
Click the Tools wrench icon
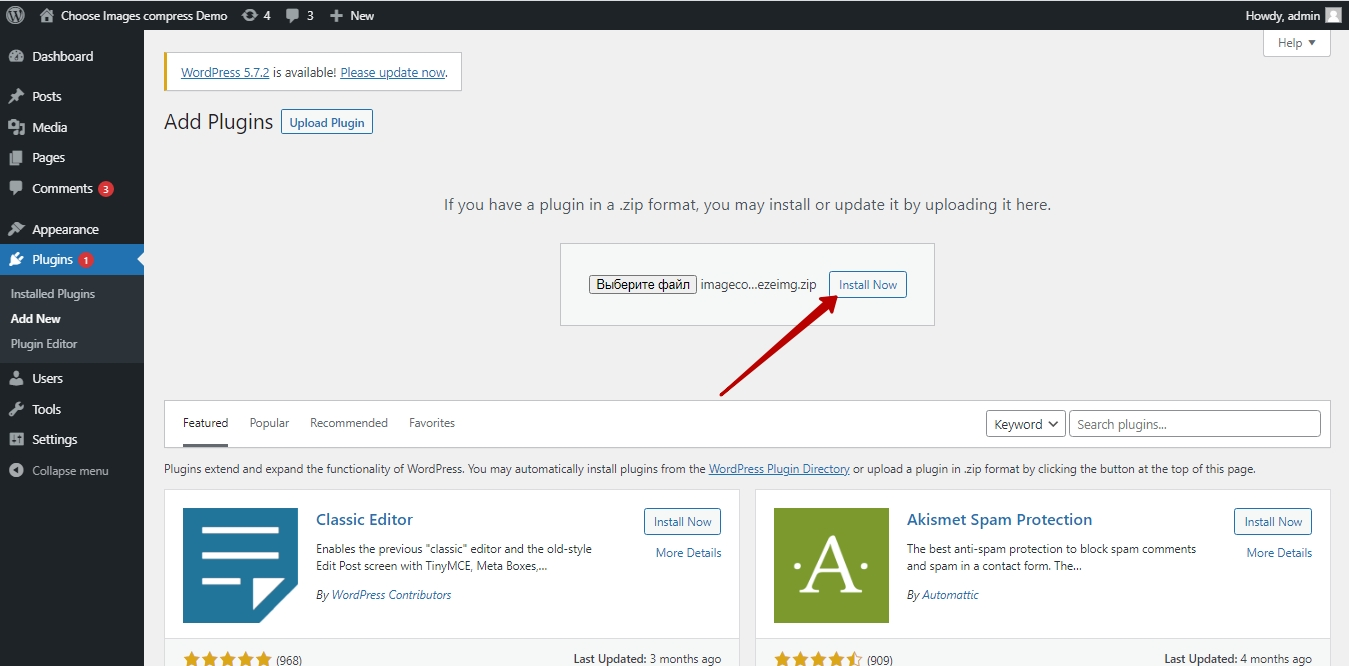pos(16,409)
